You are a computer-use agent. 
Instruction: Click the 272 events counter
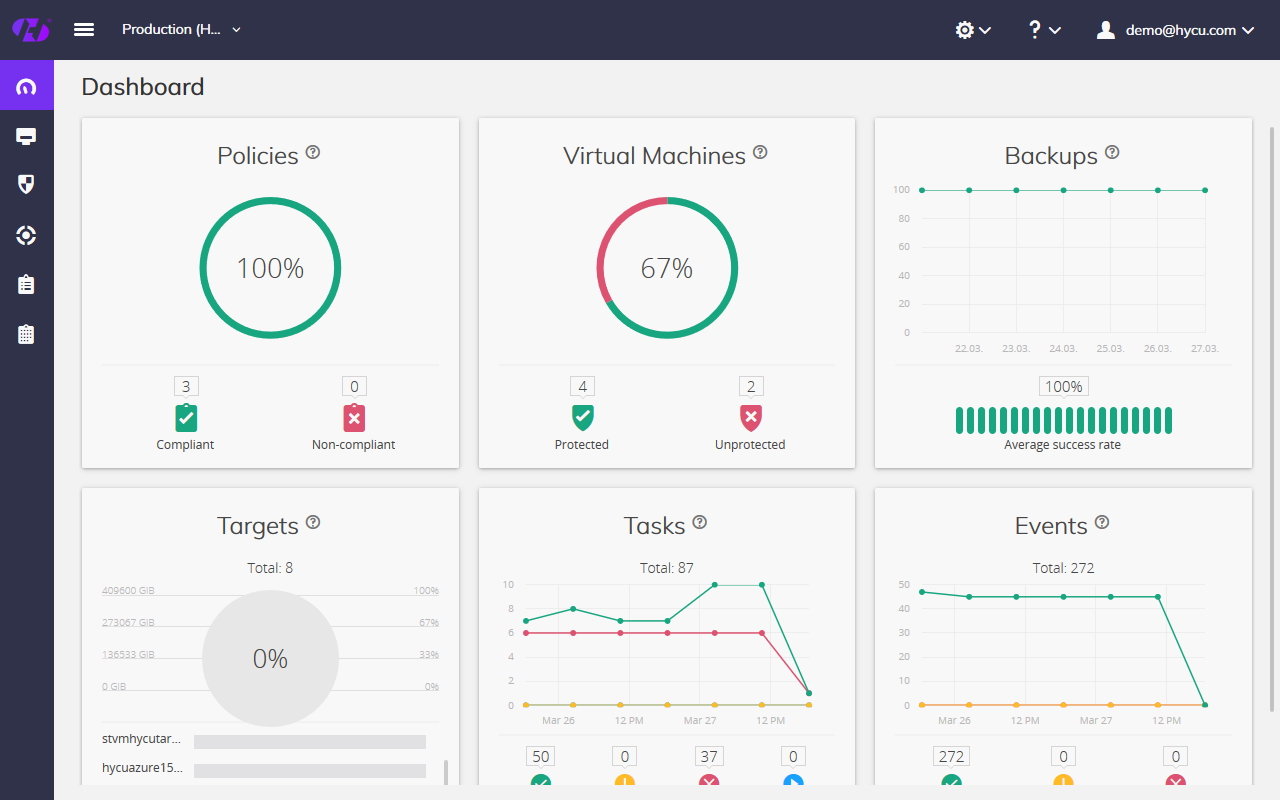pos(951,756)
